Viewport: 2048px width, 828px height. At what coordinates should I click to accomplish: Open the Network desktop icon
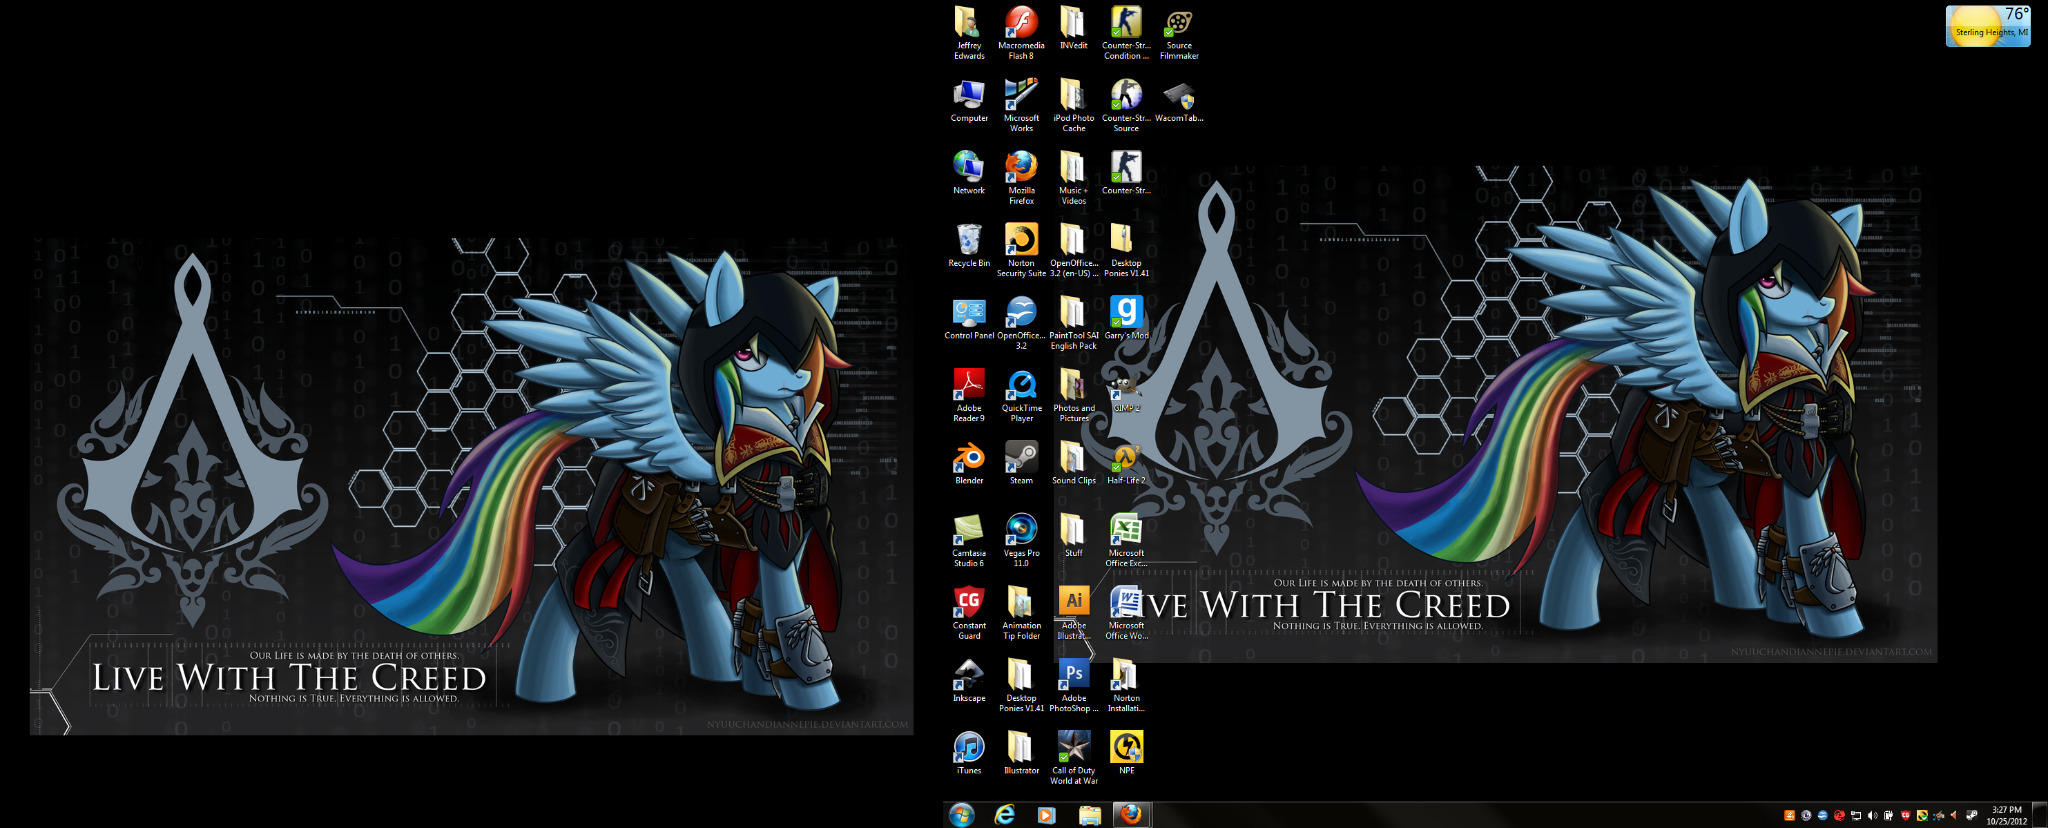969,174
